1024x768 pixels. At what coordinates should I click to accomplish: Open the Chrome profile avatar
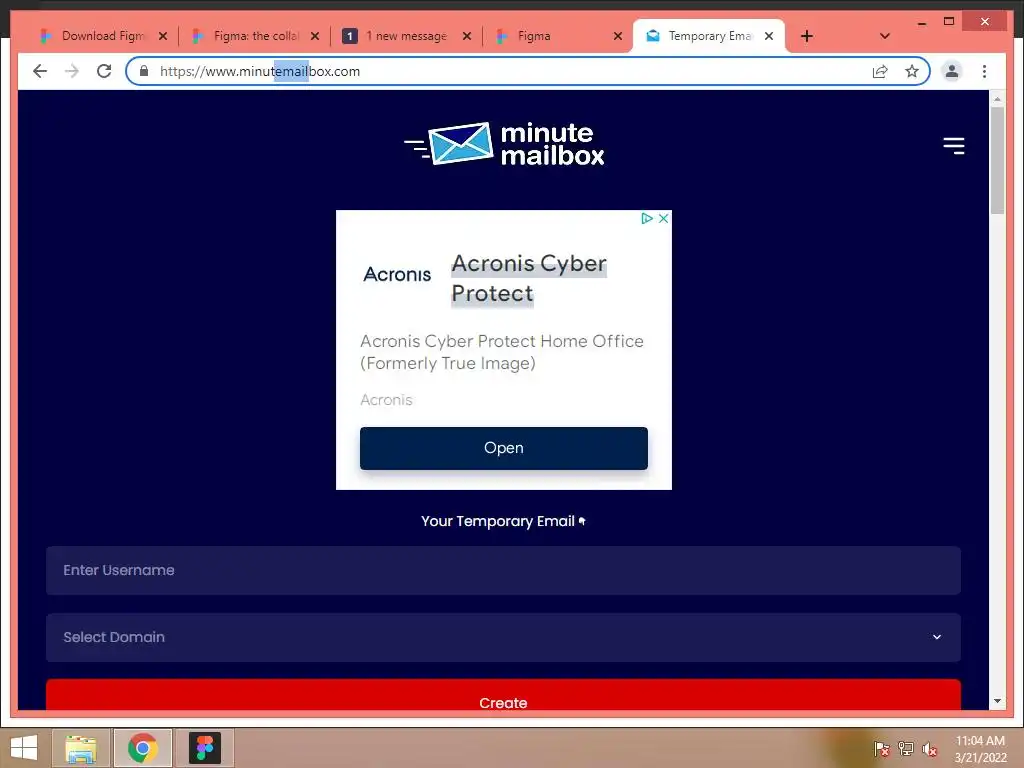point(952,71)
